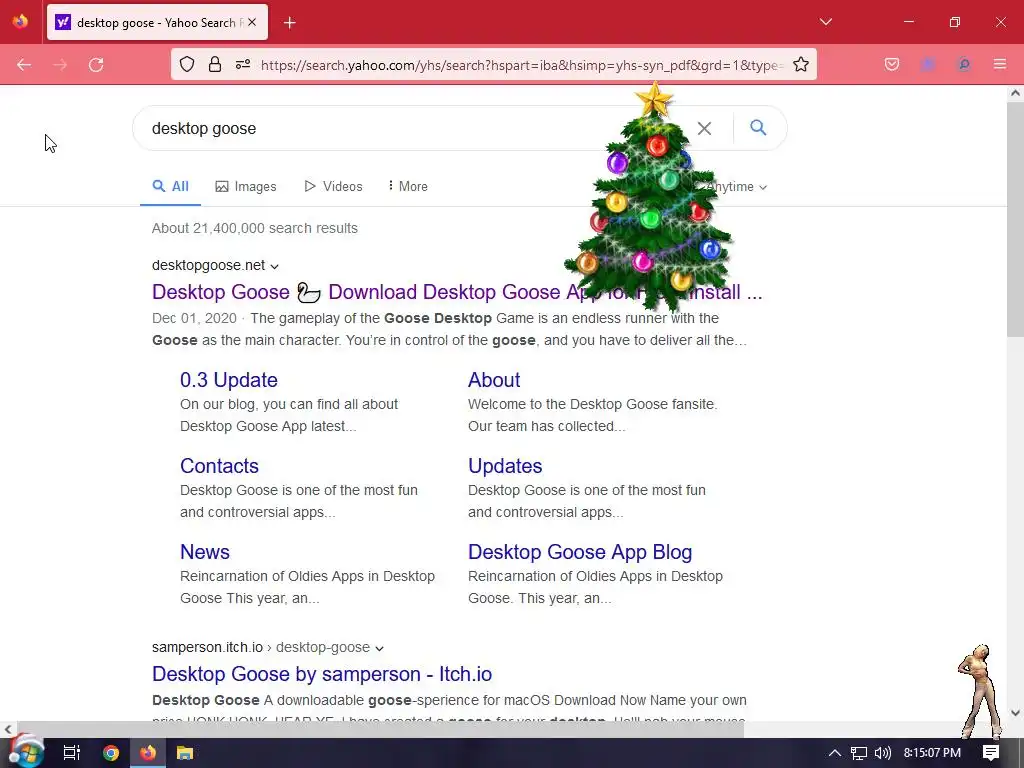The width and height of the screenshot is (1024, 768).
Task: Expand the desktopgoose.net result options arrow
Action: coord(274,266)
